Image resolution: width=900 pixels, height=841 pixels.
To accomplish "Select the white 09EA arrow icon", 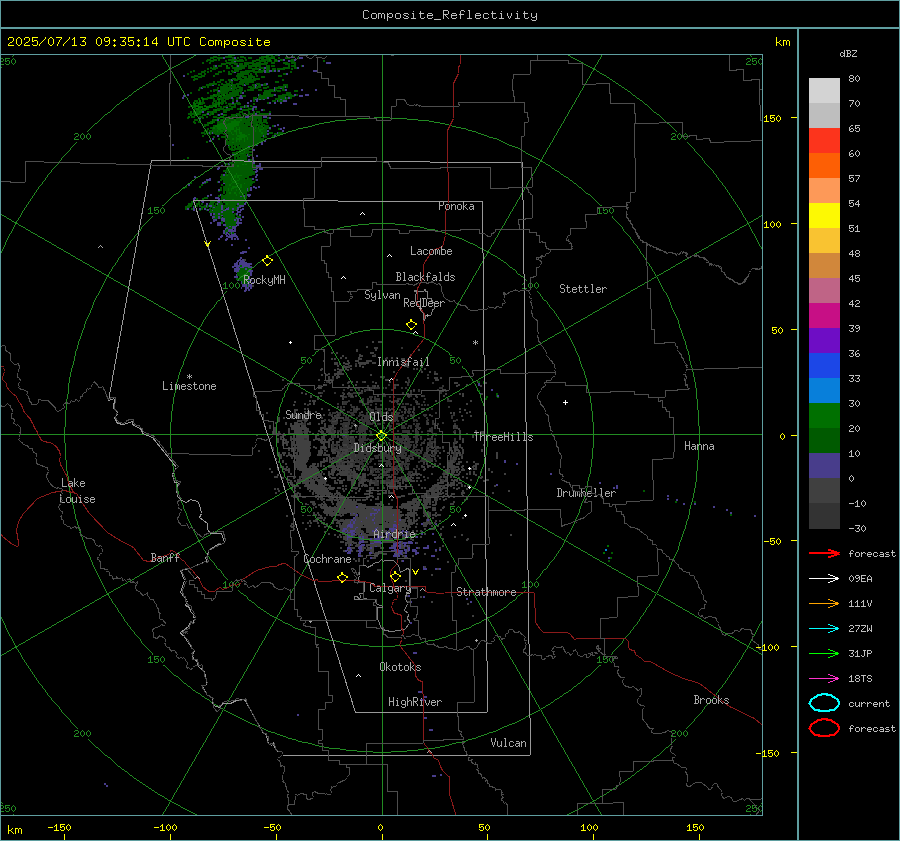I will point(824,578).
